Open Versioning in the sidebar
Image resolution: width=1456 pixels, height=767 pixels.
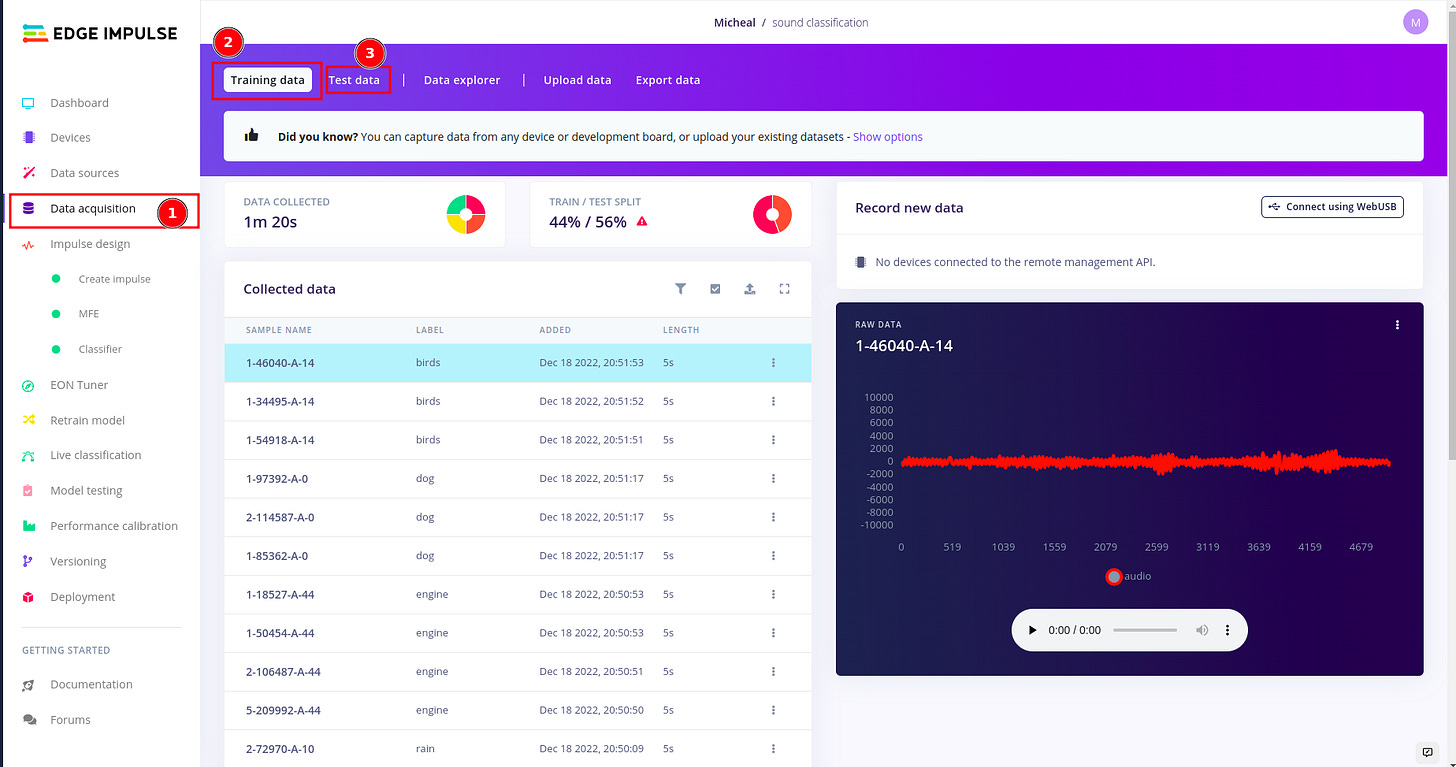(x=78, y=562)
